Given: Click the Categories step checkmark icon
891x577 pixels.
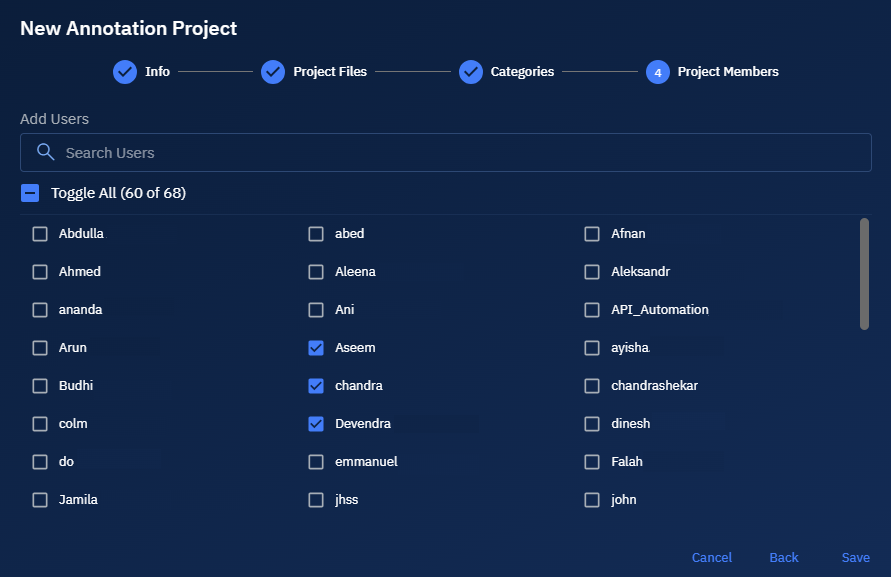Looking at the screenshot, I should pos(471,72).
